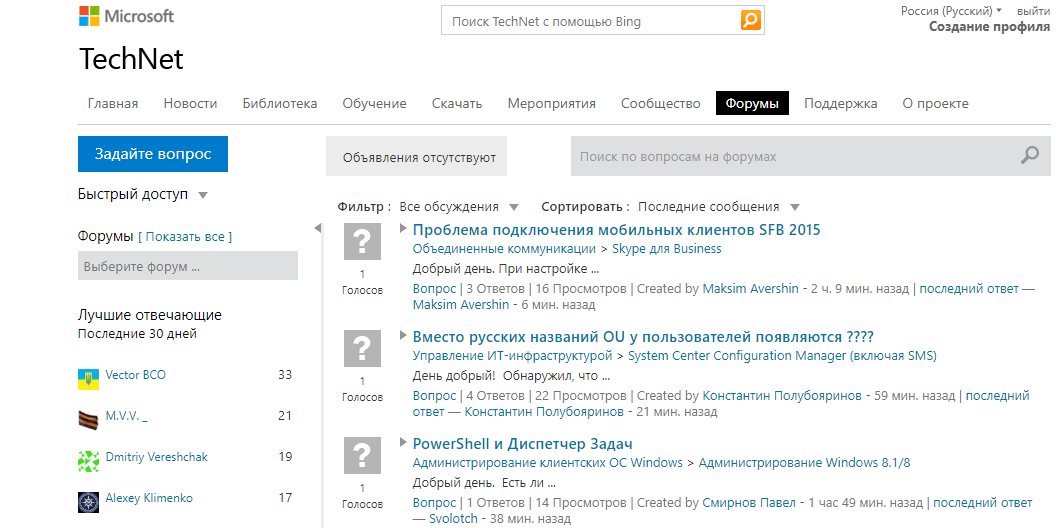Open thread PowerShell и Диспетчер Задач
Screen dimensions: 1056x528
point(522,444)
